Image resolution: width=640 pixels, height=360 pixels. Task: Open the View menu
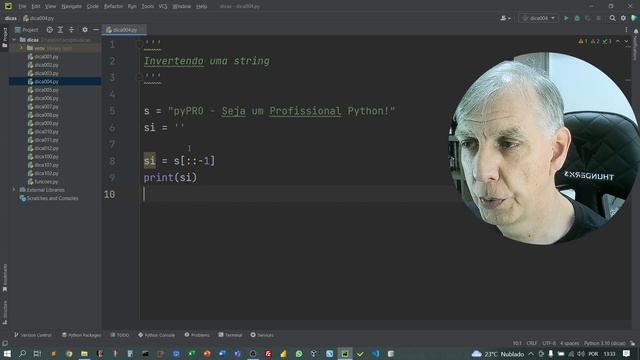coord(51,7)
